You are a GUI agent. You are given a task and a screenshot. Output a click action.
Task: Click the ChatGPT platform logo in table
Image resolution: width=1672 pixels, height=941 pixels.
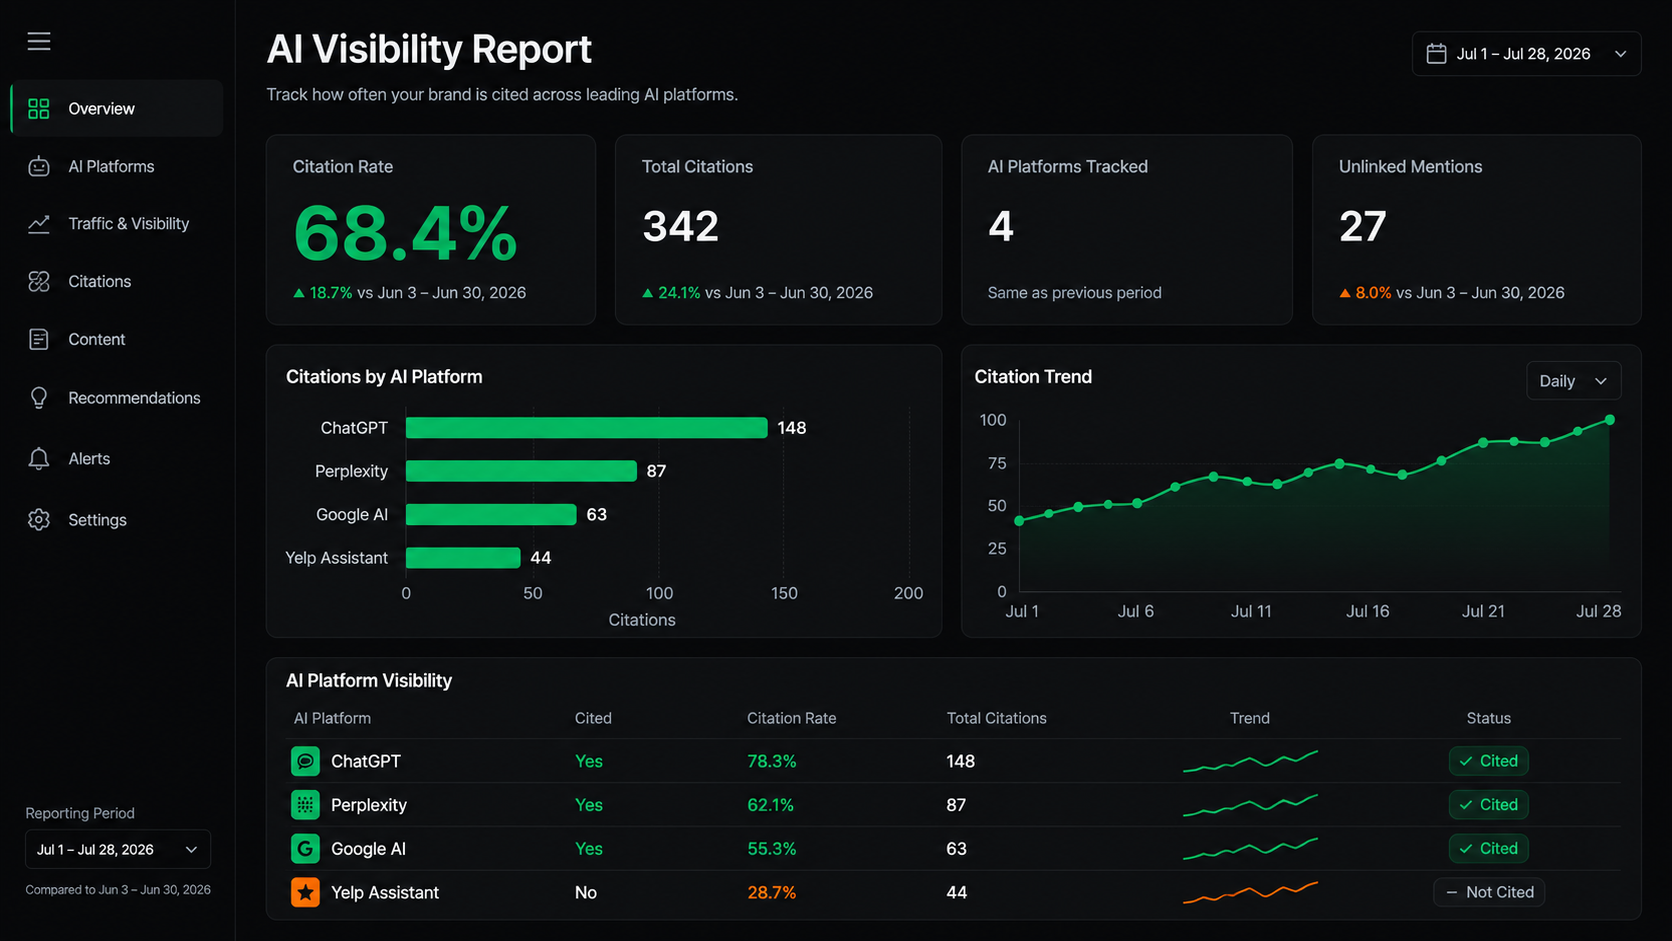[x=305, y=761]
